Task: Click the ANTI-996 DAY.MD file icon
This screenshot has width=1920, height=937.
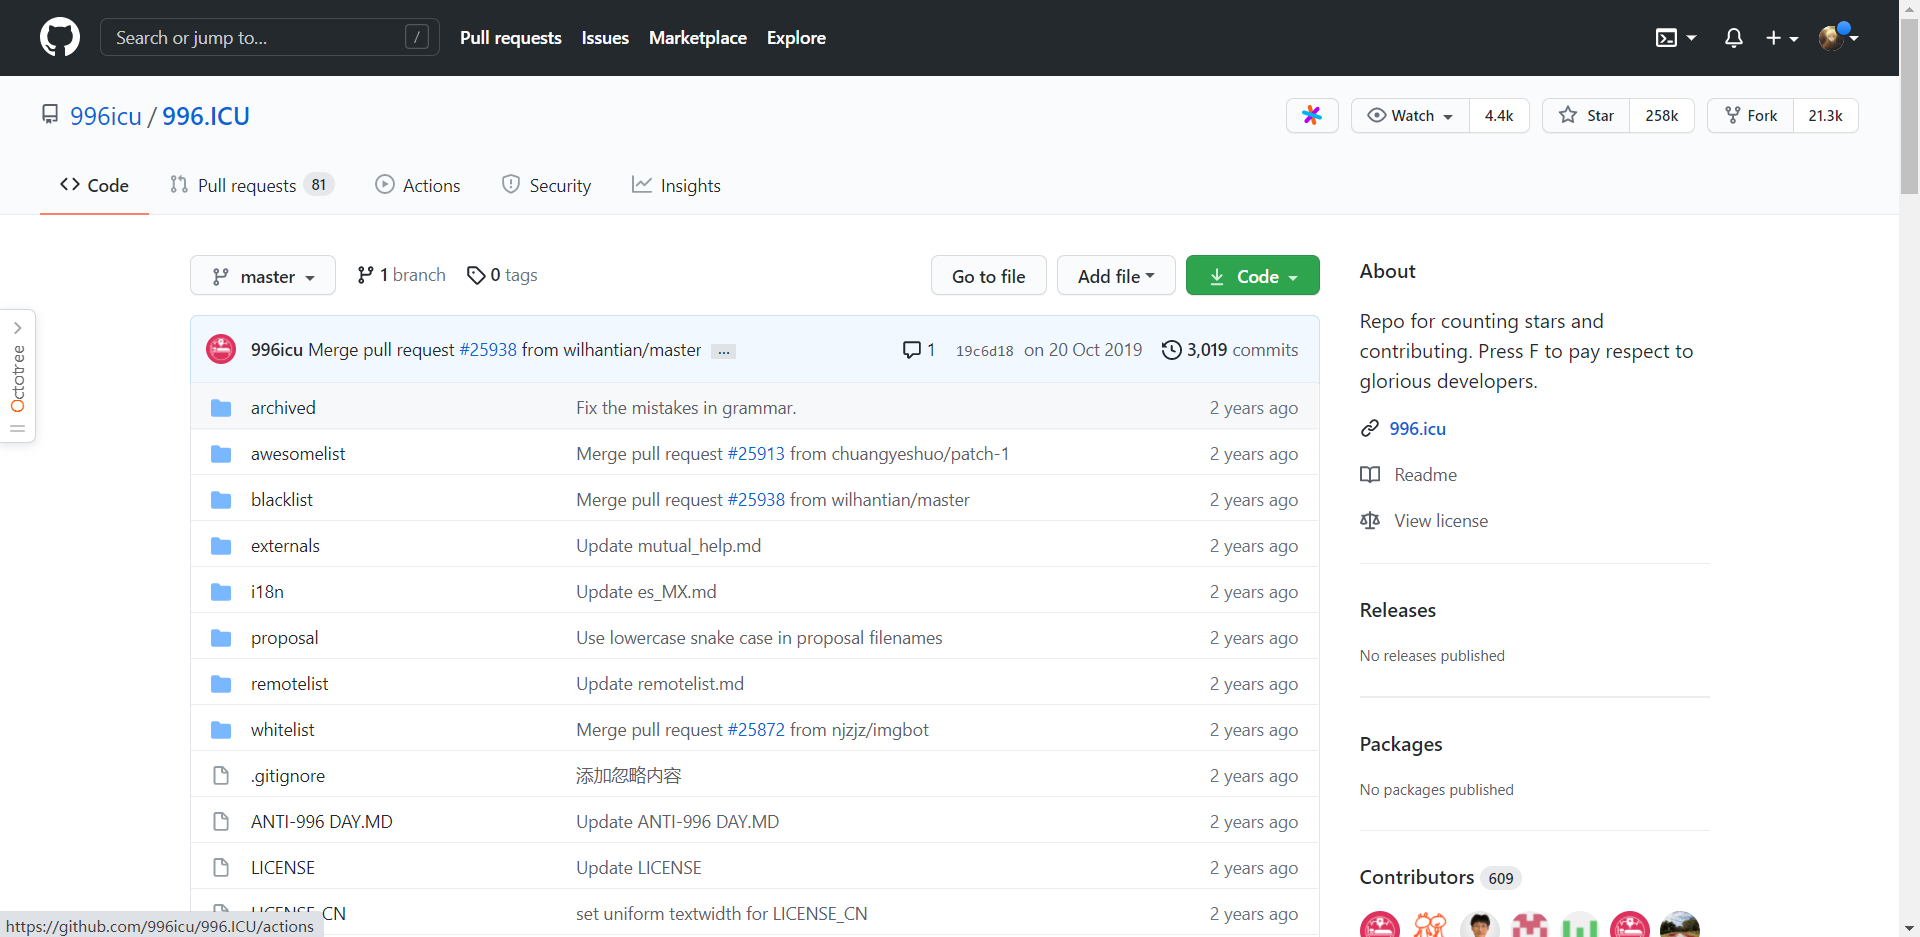Action: (221, 822)
